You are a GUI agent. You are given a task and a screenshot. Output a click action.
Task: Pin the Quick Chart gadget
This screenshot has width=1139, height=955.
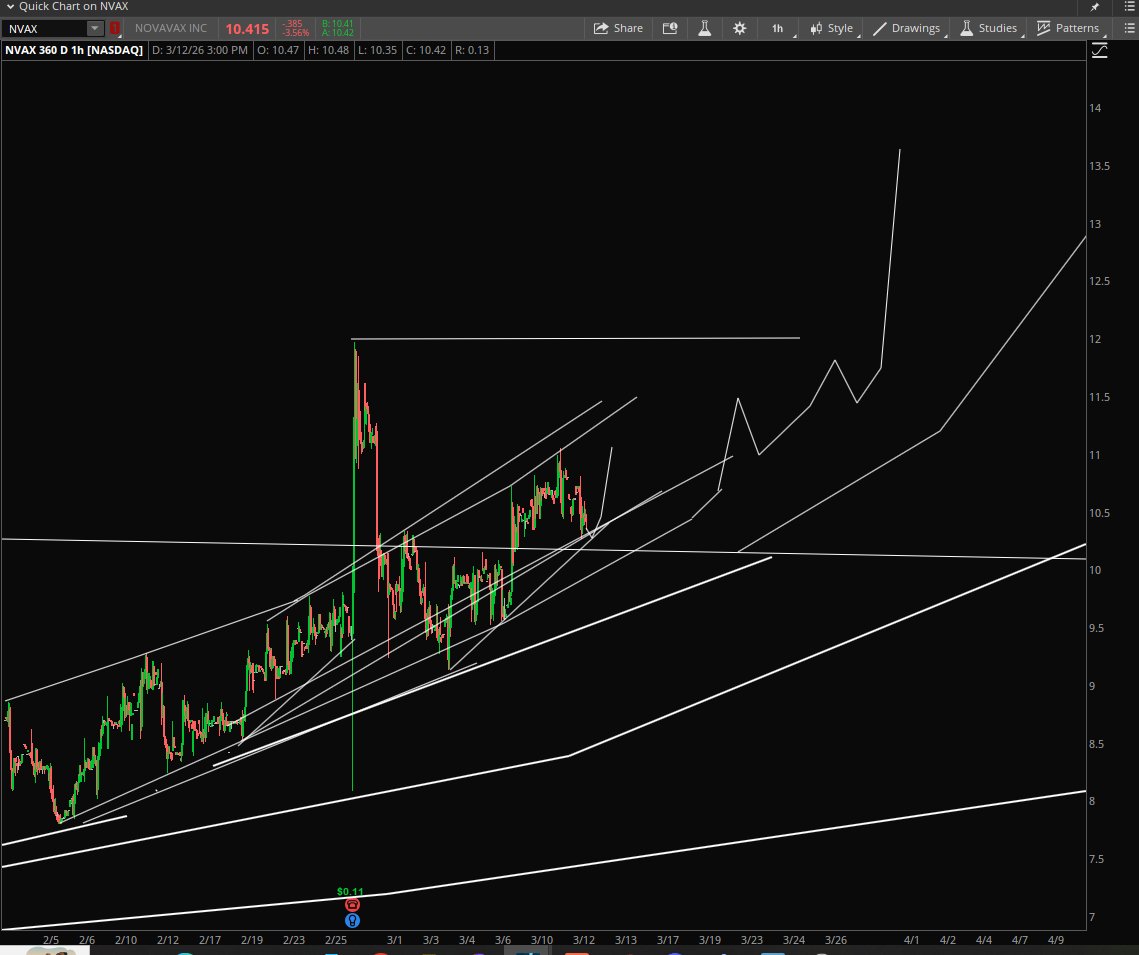coord(1095,7)
